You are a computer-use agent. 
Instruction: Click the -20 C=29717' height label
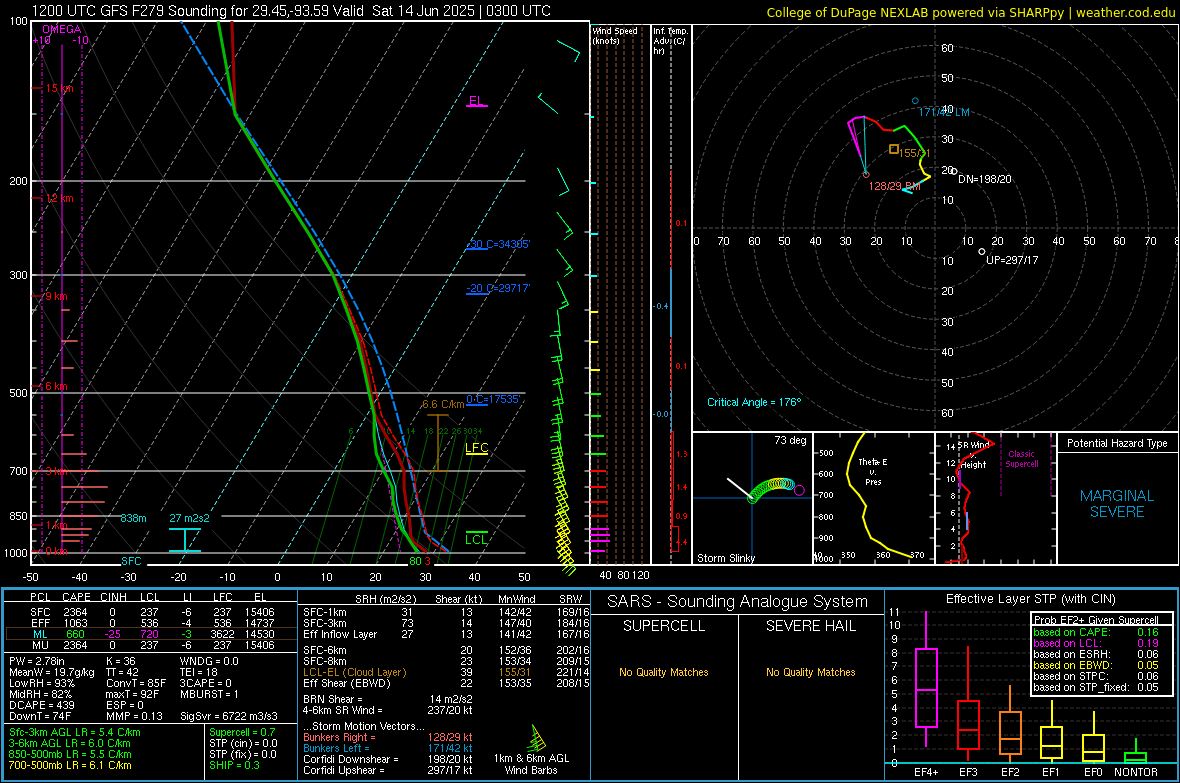tap(498, 288)
